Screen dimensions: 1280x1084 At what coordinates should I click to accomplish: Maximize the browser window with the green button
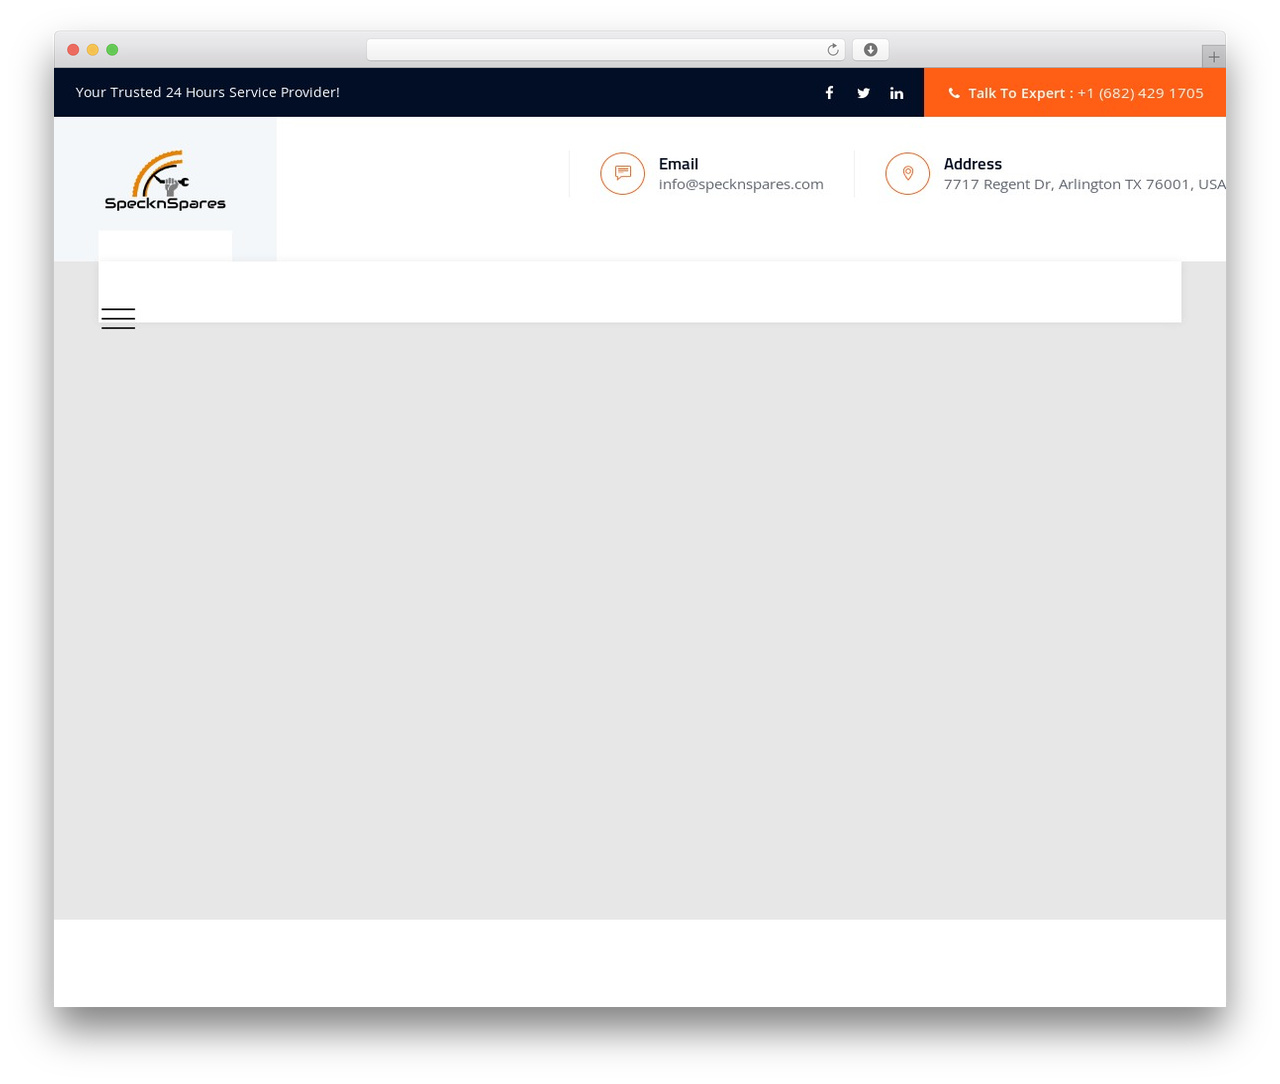tap(112, 50)
